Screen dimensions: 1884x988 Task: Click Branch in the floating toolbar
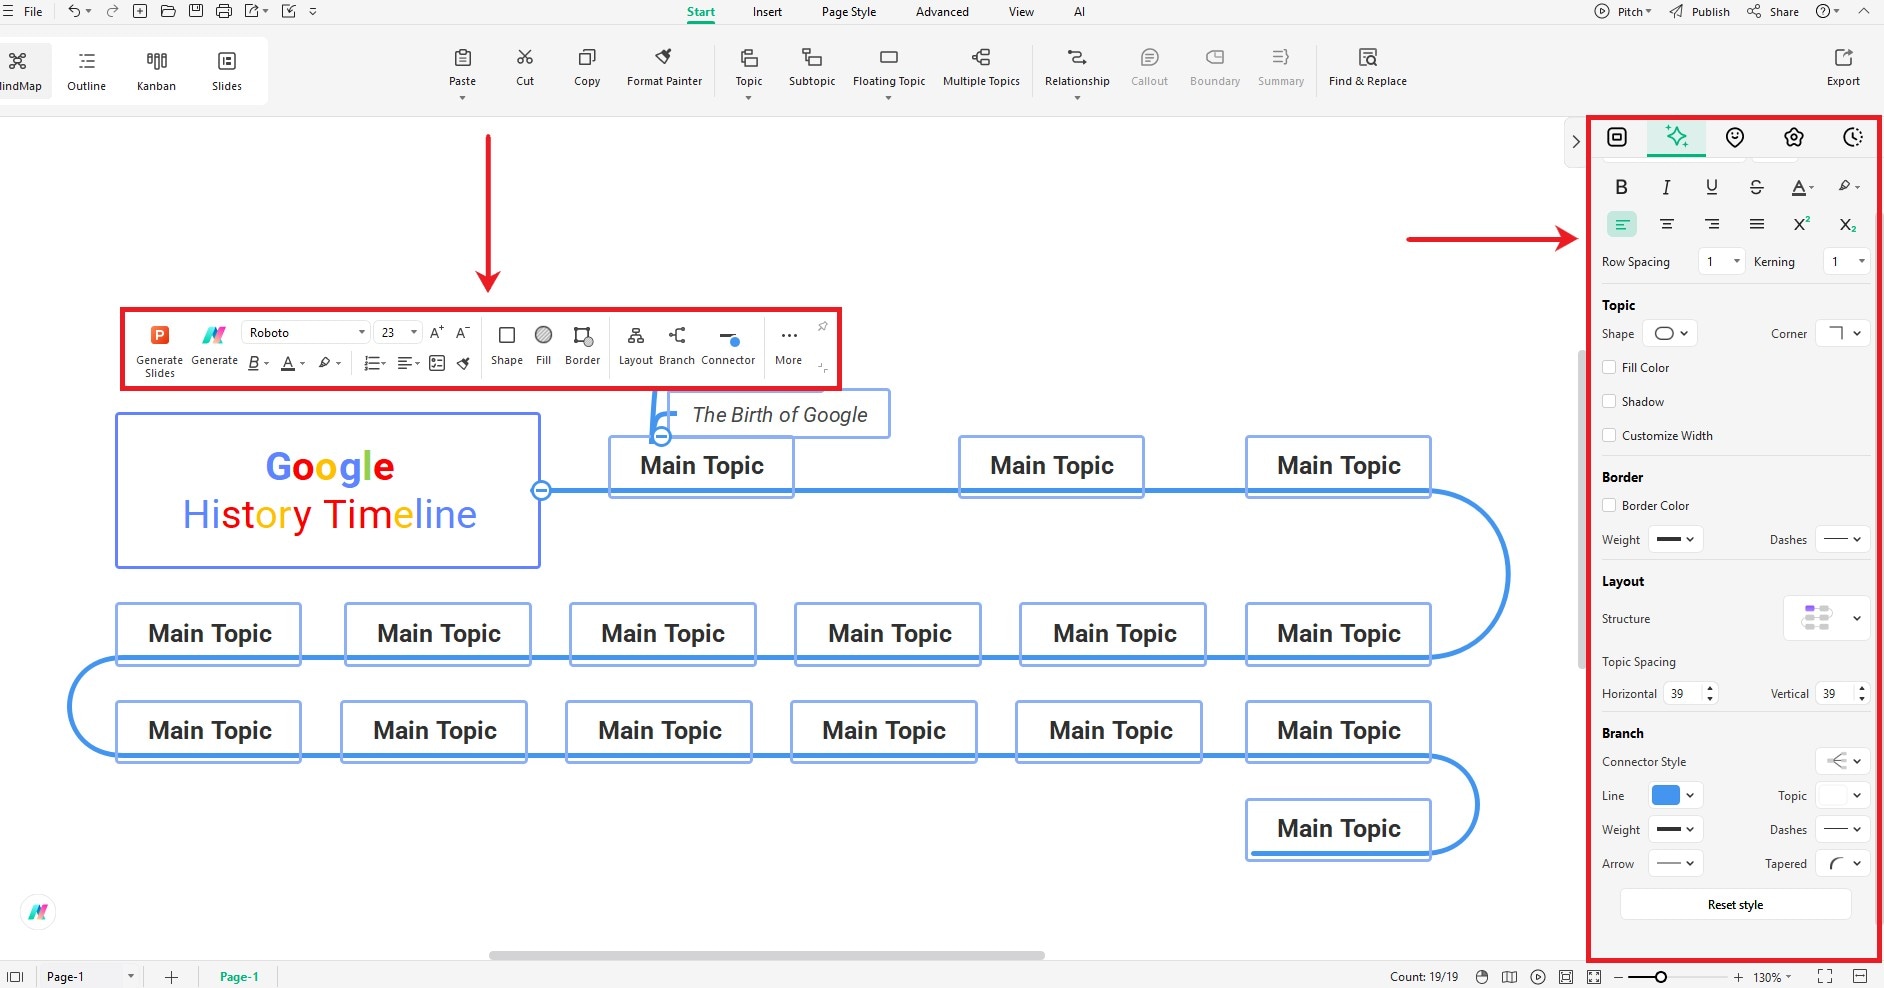[677, 346]
